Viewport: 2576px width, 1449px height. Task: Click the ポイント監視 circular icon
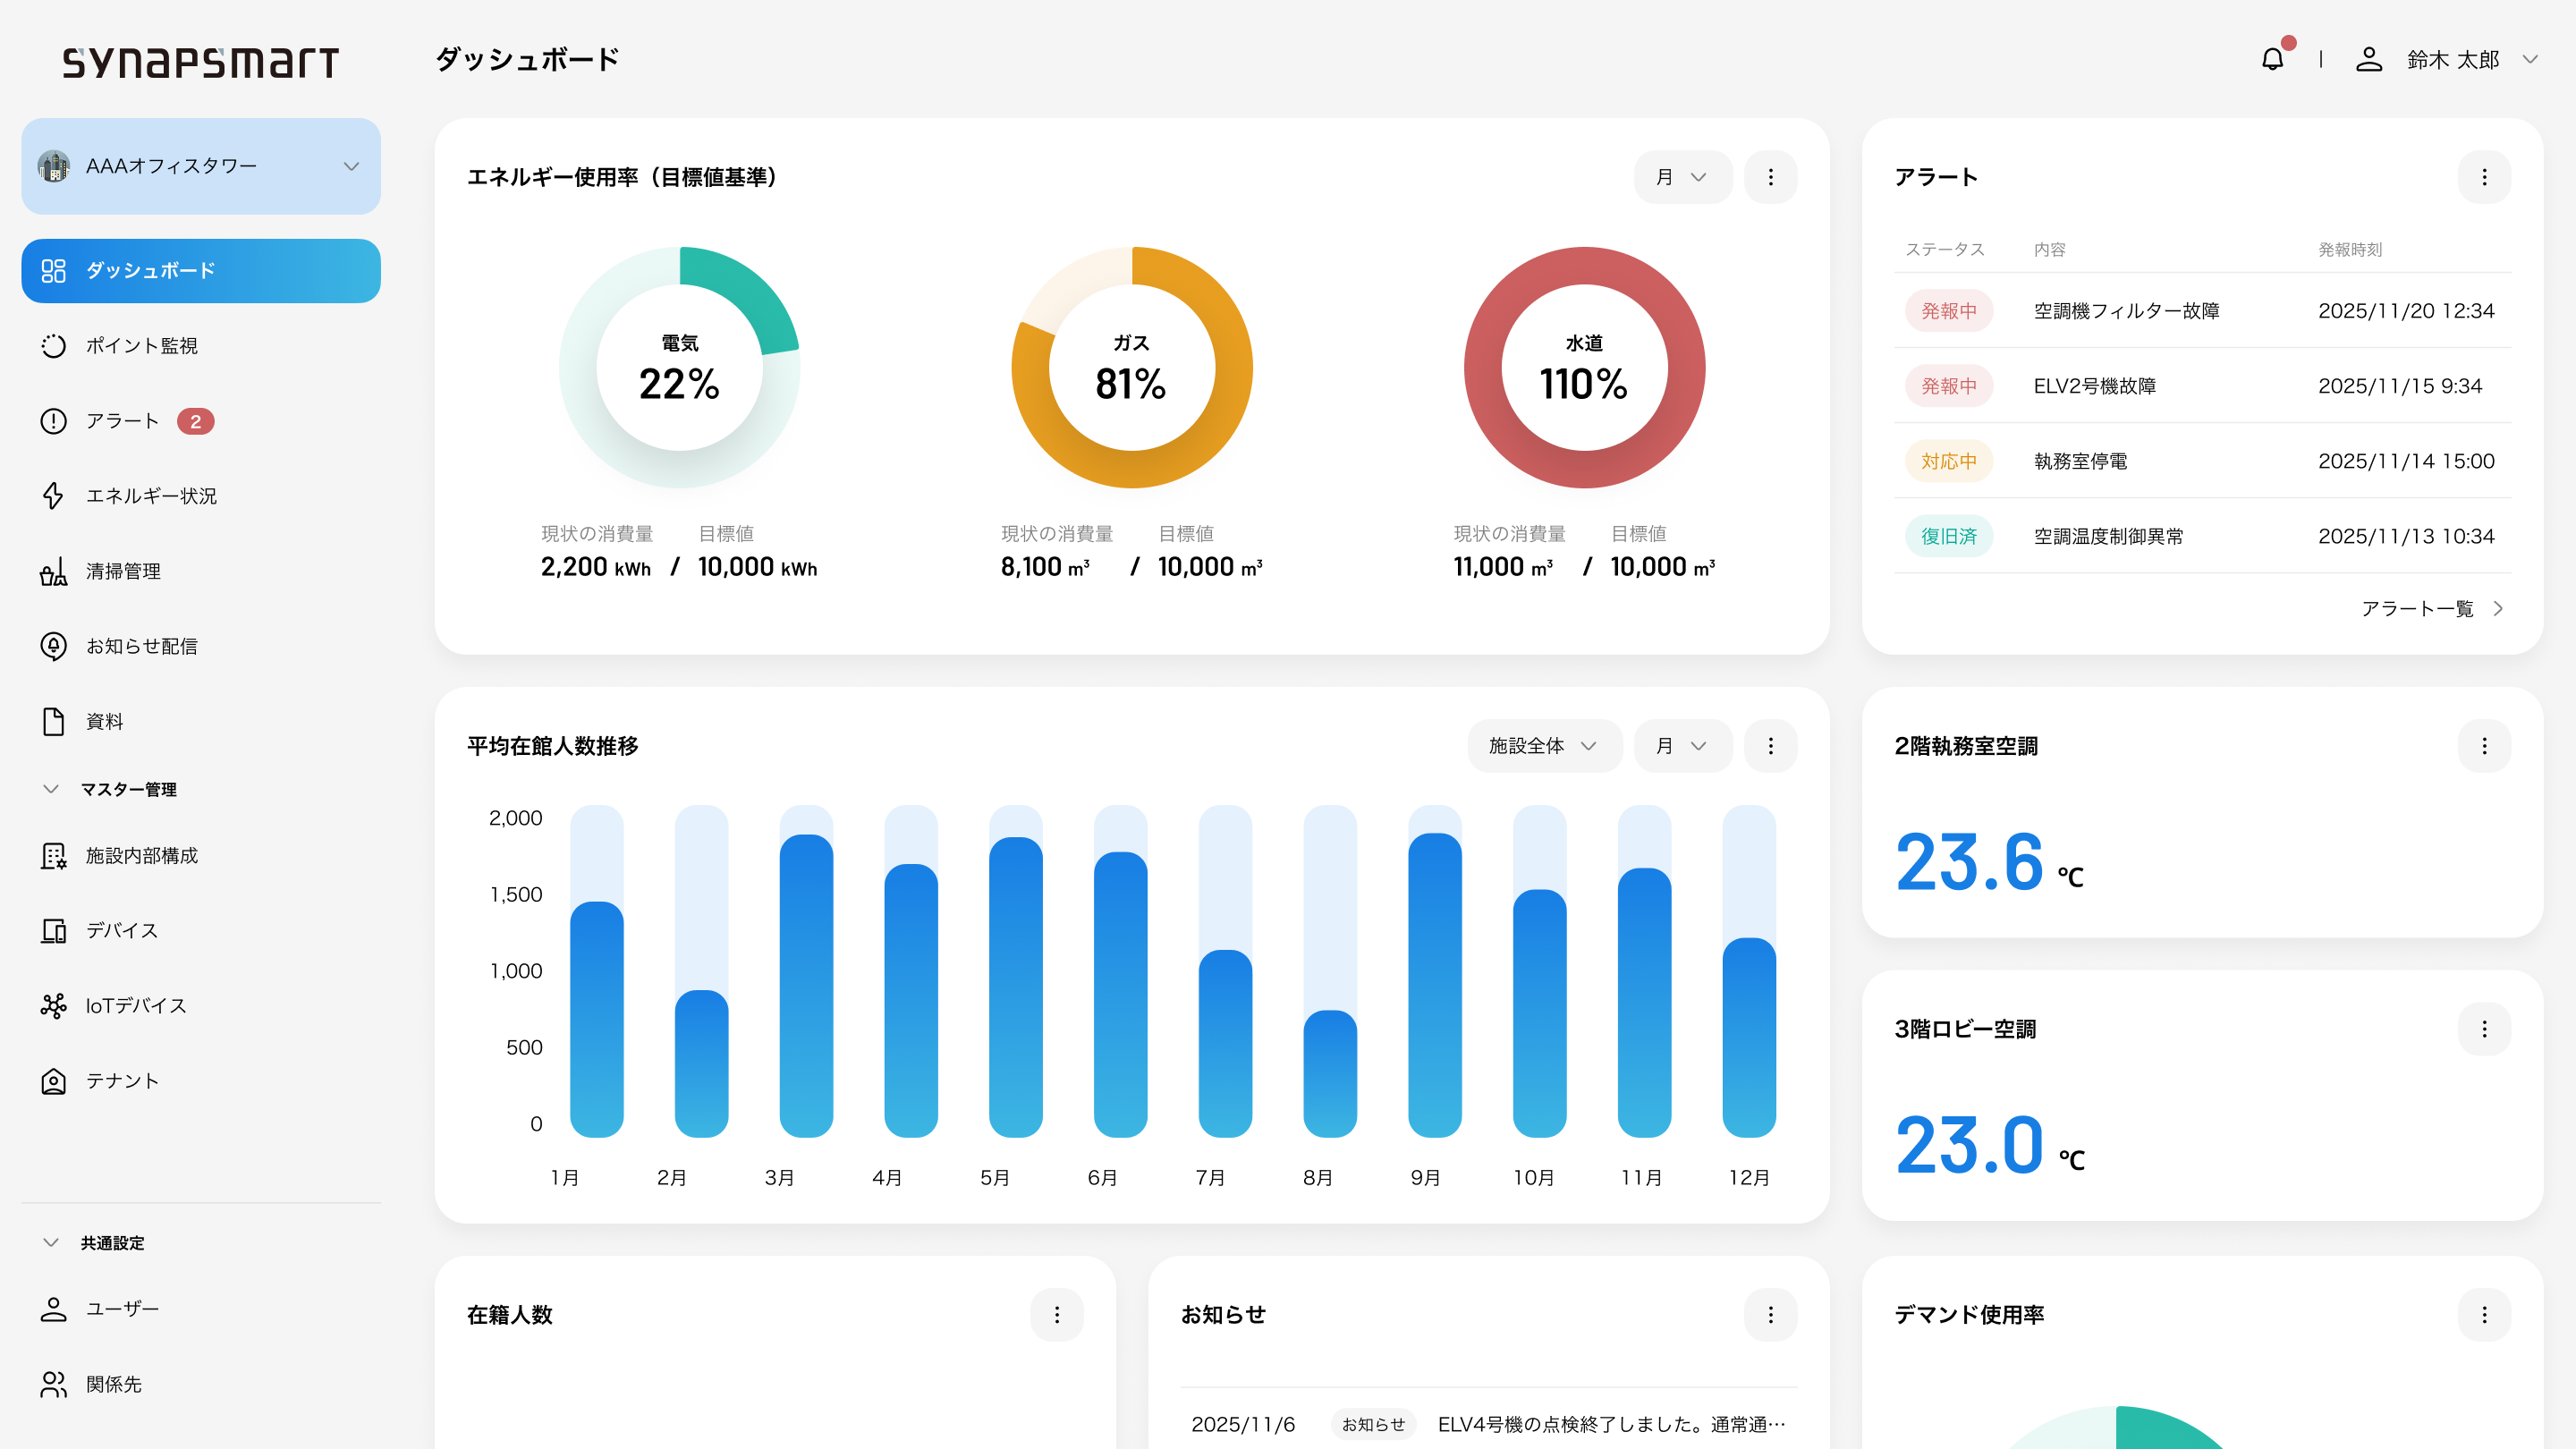tap(53, 346)
